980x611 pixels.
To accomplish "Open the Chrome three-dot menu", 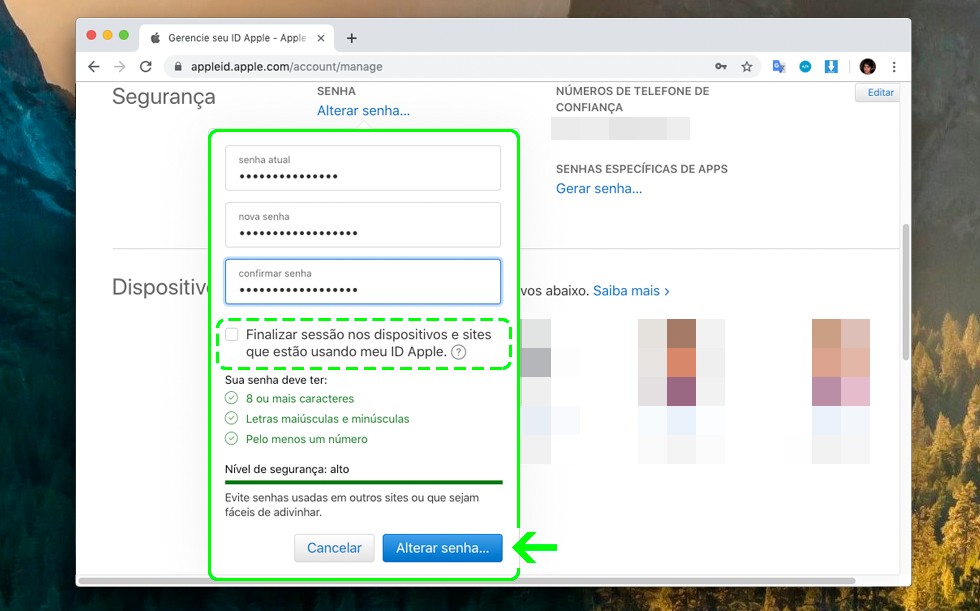I will (x=894, y=67).
